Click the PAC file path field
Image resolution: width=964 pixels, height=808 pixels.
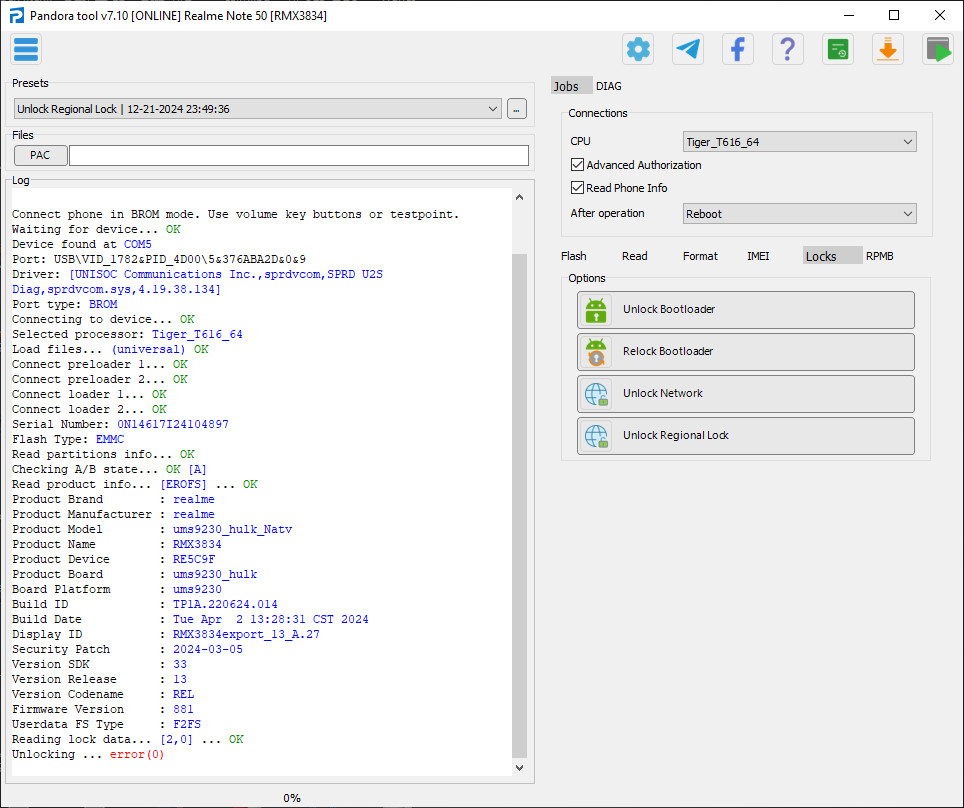point(298,155)
